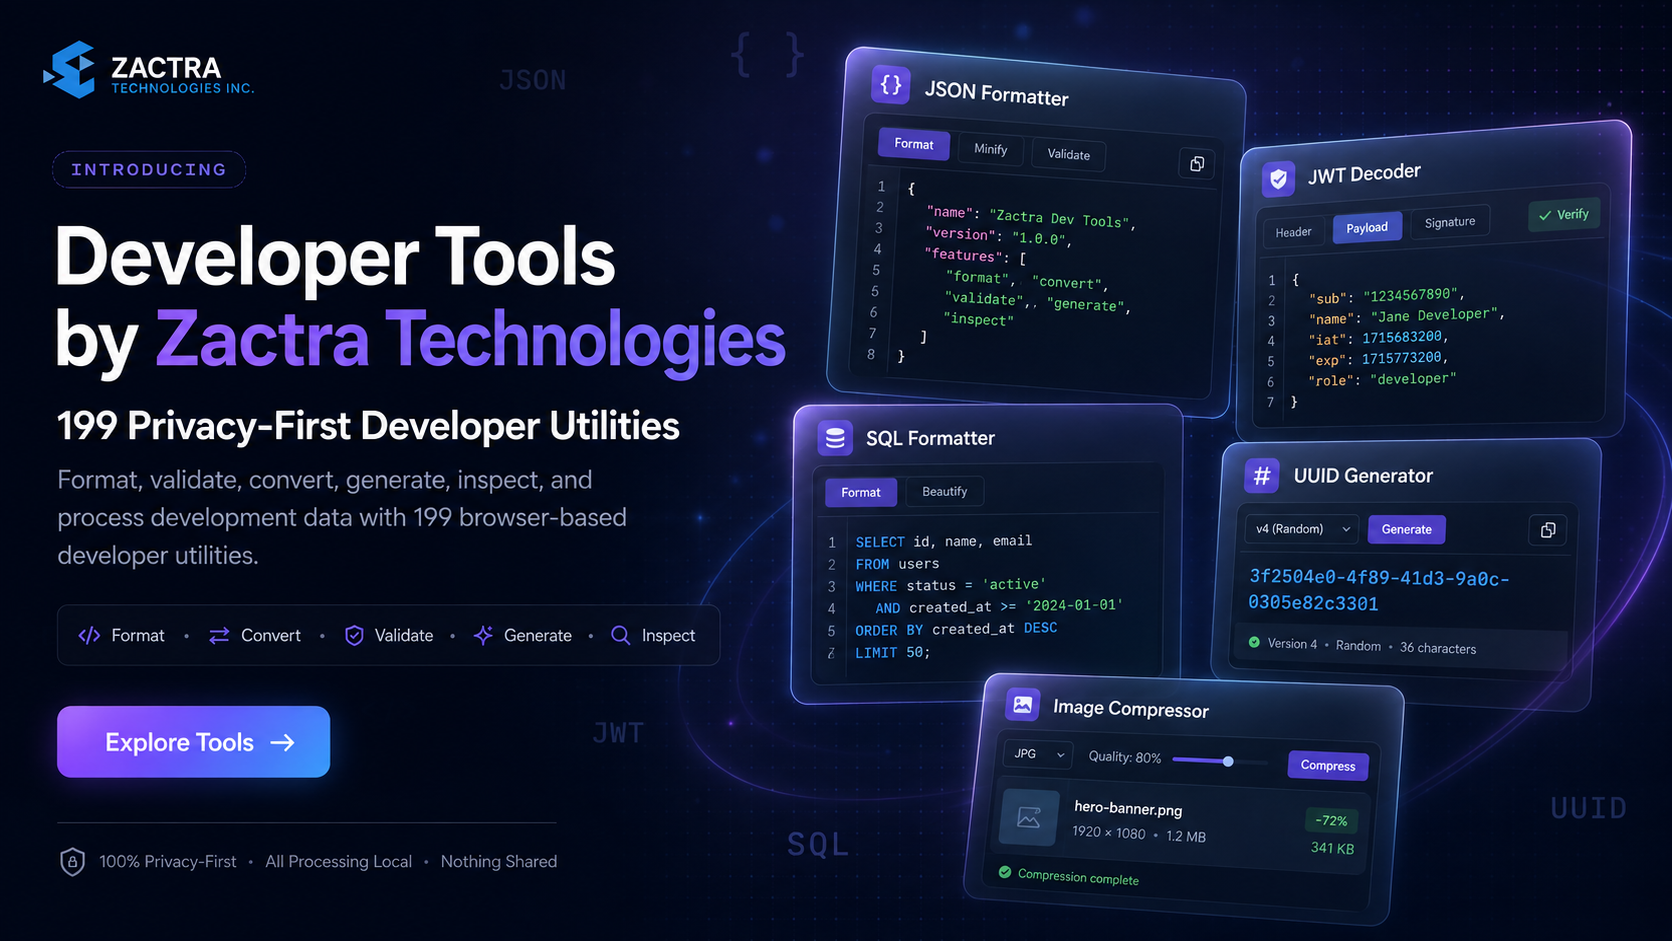
Task: Click the 341 KB file size
Action: [x=1332, y=848]
